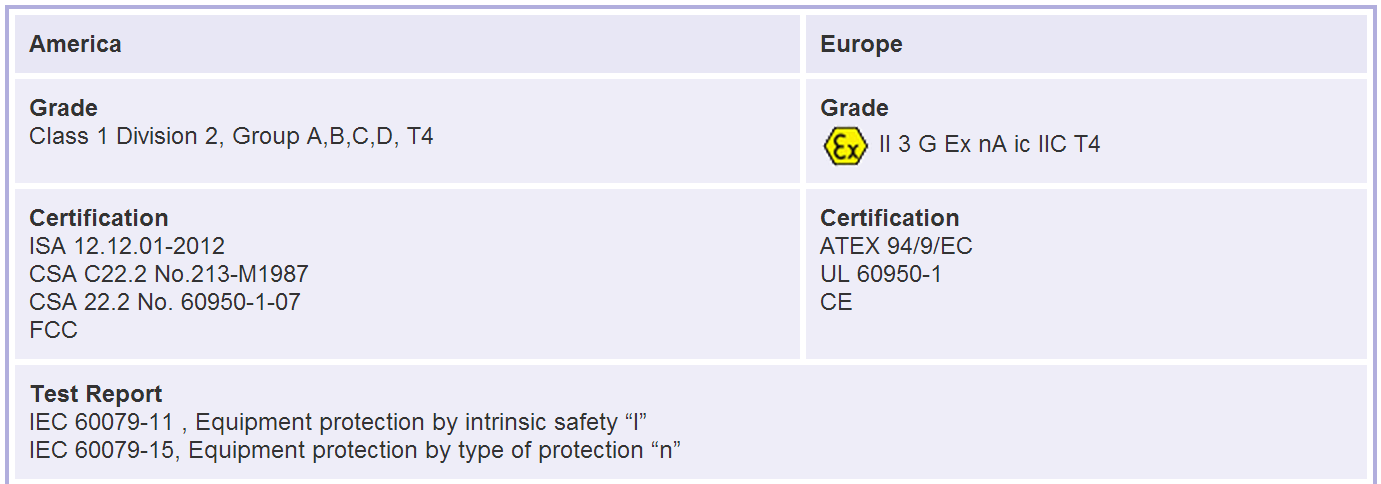Click the IEC 60079-11 intrinsic safety line
The height and width of the screenshot is (484, 1381).
coord(345,422)
